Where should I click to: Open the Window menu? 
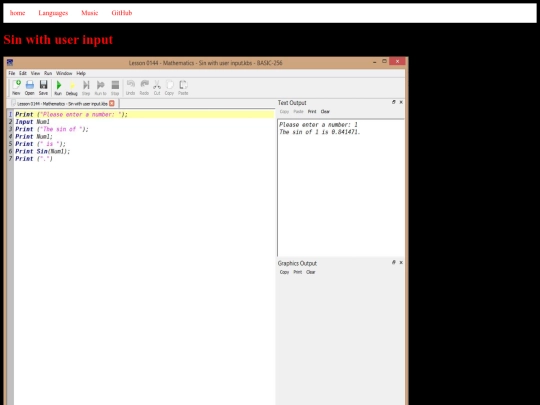(x=64, y=73)
